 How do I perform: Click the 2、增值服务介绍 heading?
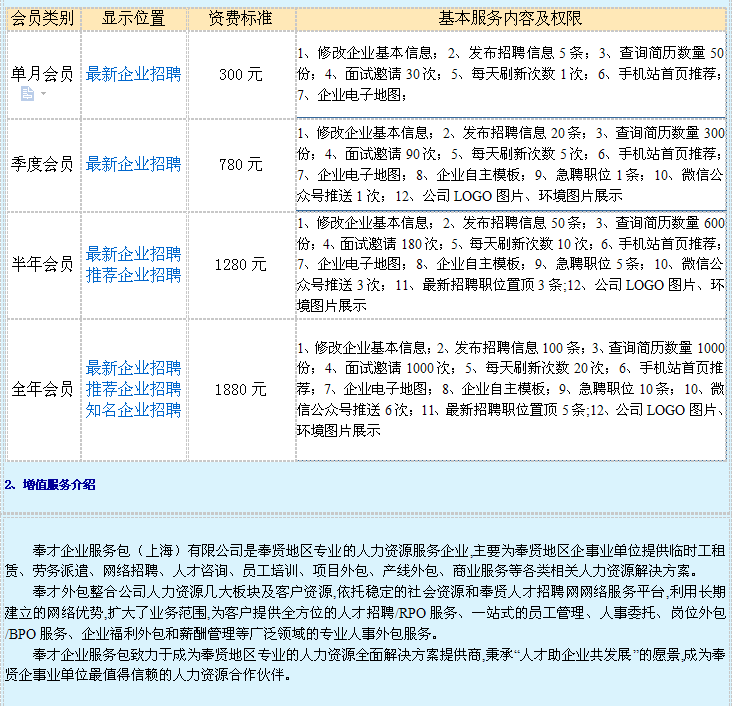(x=50, y=485)
